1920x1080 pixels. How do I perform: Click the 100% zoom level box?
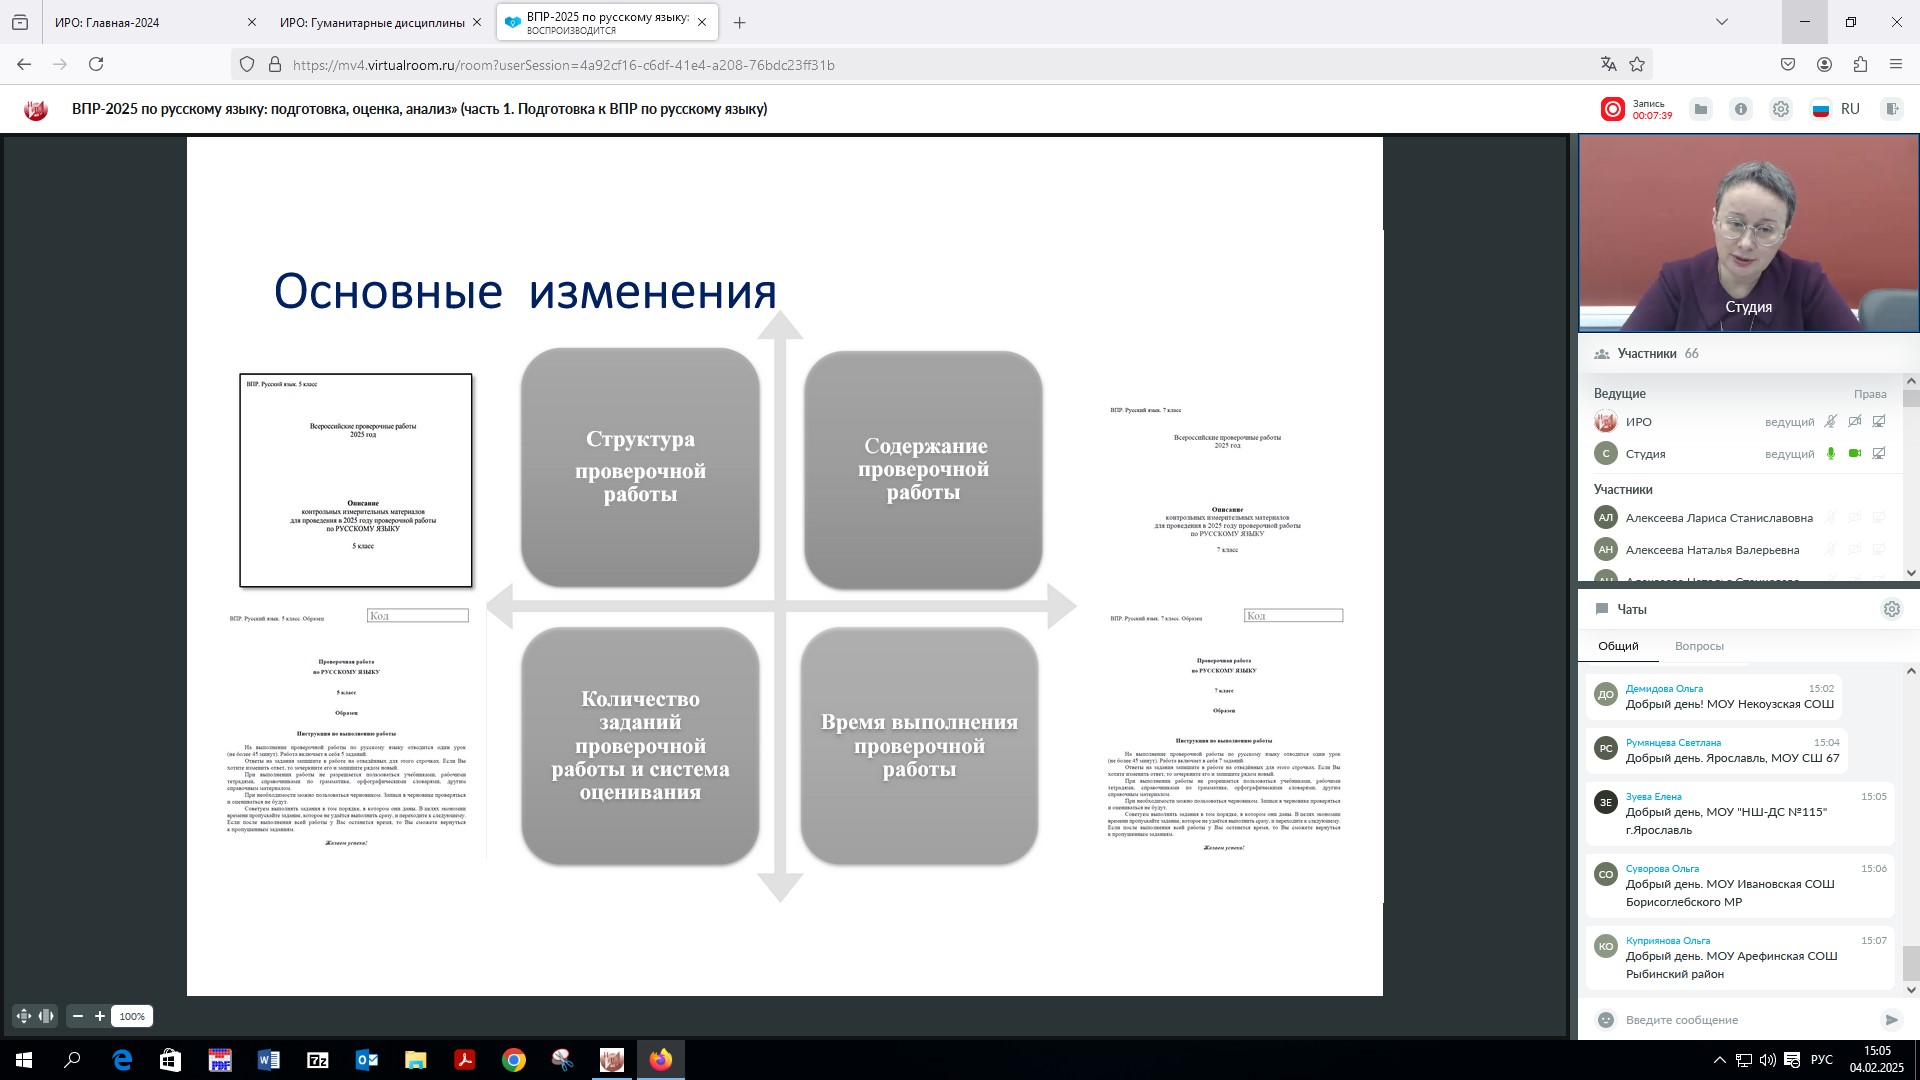[x=132, y=1016]
